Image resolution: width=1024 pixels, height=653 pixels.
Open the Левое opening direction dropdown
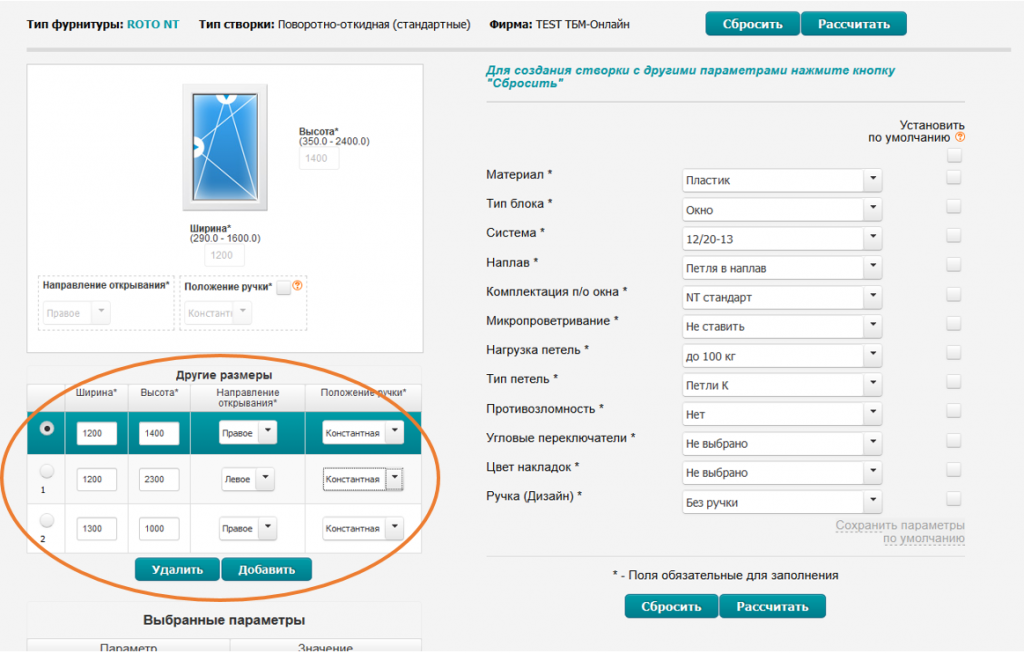click(x=248, y=479)
